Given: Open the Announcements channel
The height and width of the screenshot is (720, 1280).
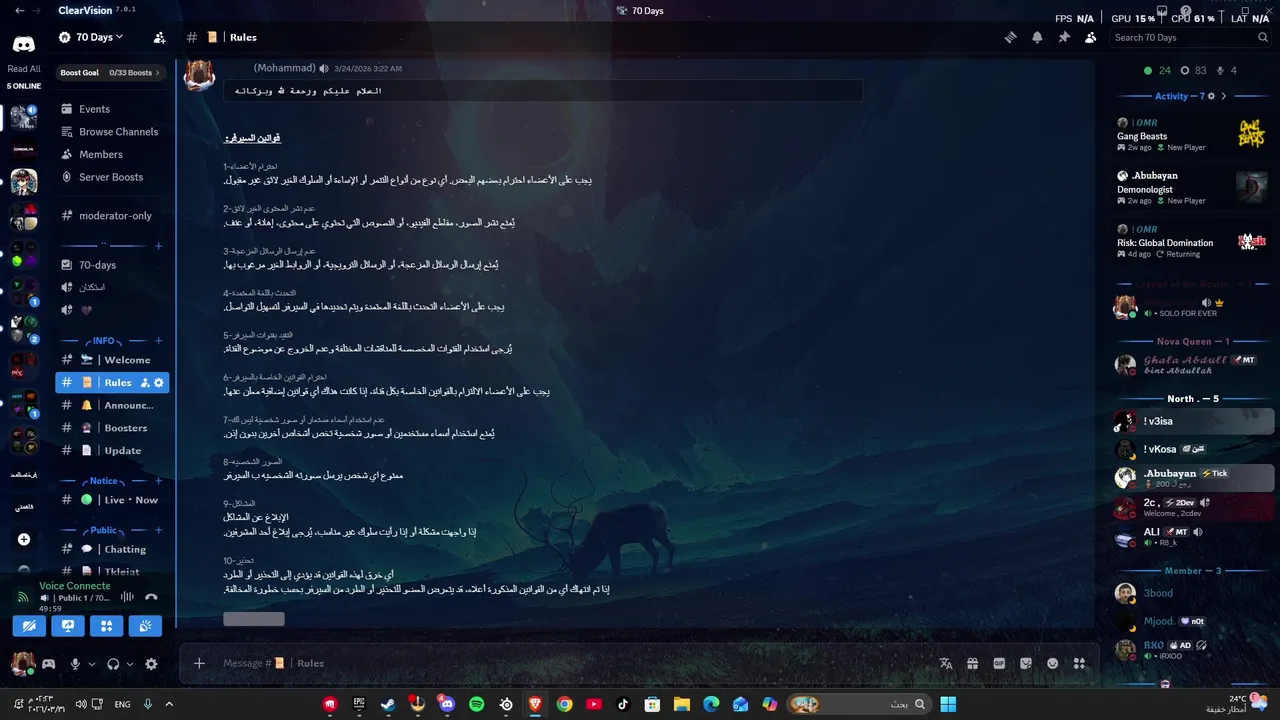Looking at the screenshot, I should pyautogui.click(x=112, y=405).
